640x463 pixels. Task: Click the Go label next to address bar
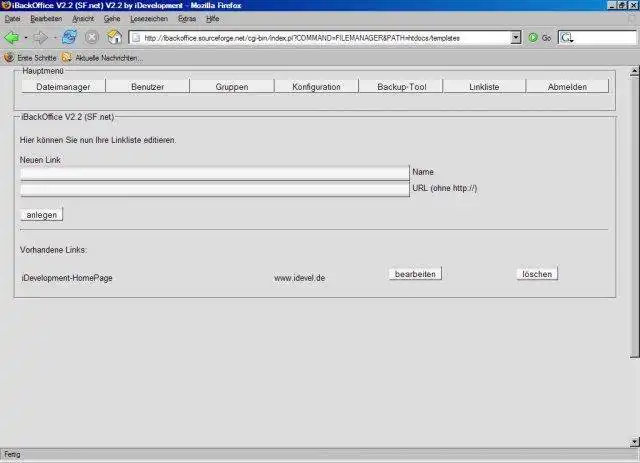tap(546, 38)
